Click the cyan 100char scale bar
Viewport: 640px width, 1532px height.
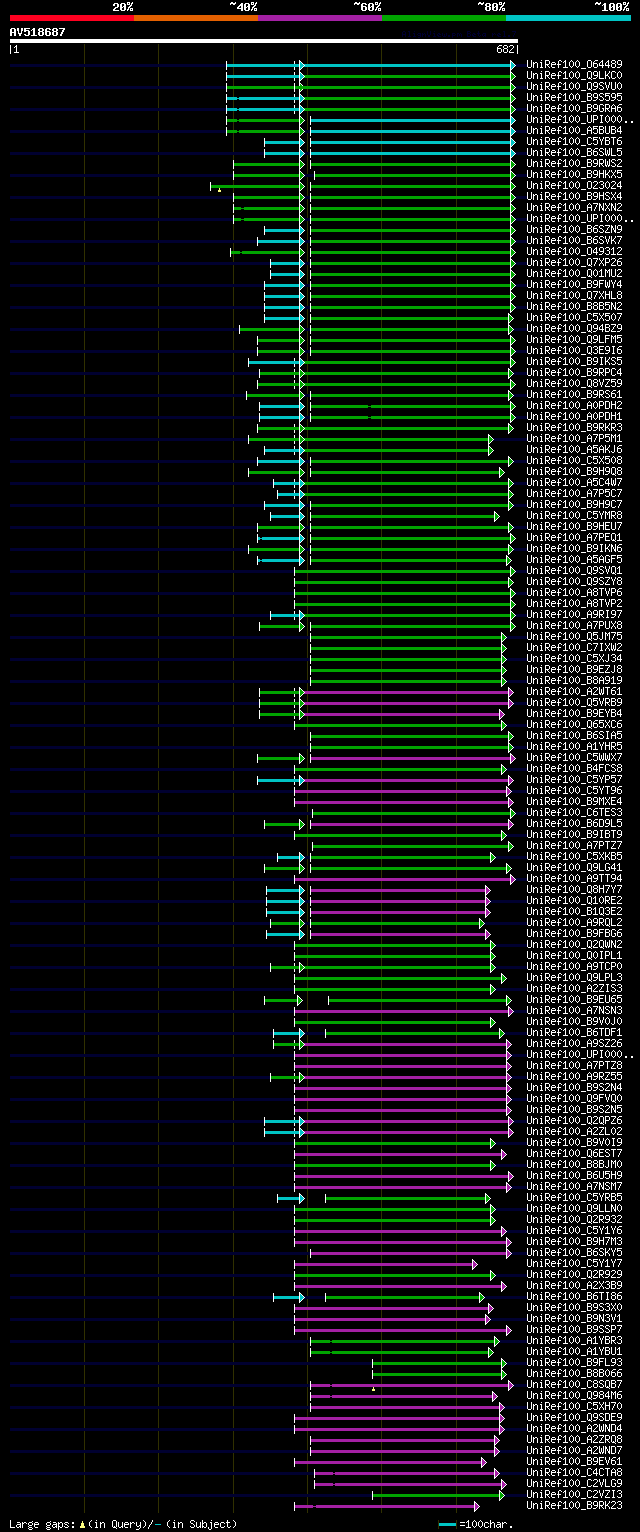[x=448, y=1524]
